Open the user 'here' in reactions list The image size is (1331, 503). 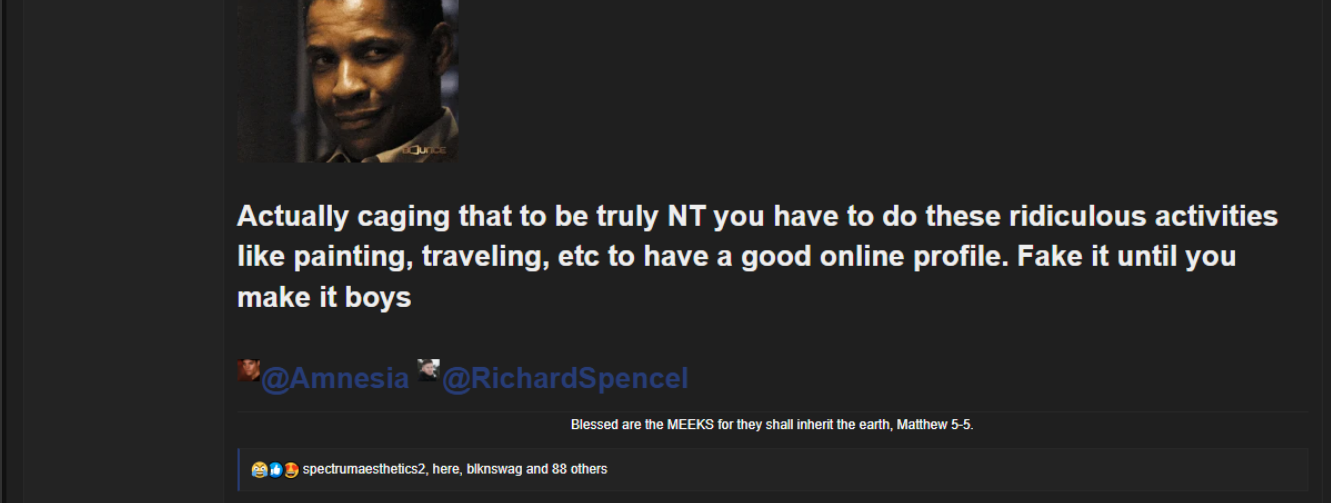(x=445, y=469)
